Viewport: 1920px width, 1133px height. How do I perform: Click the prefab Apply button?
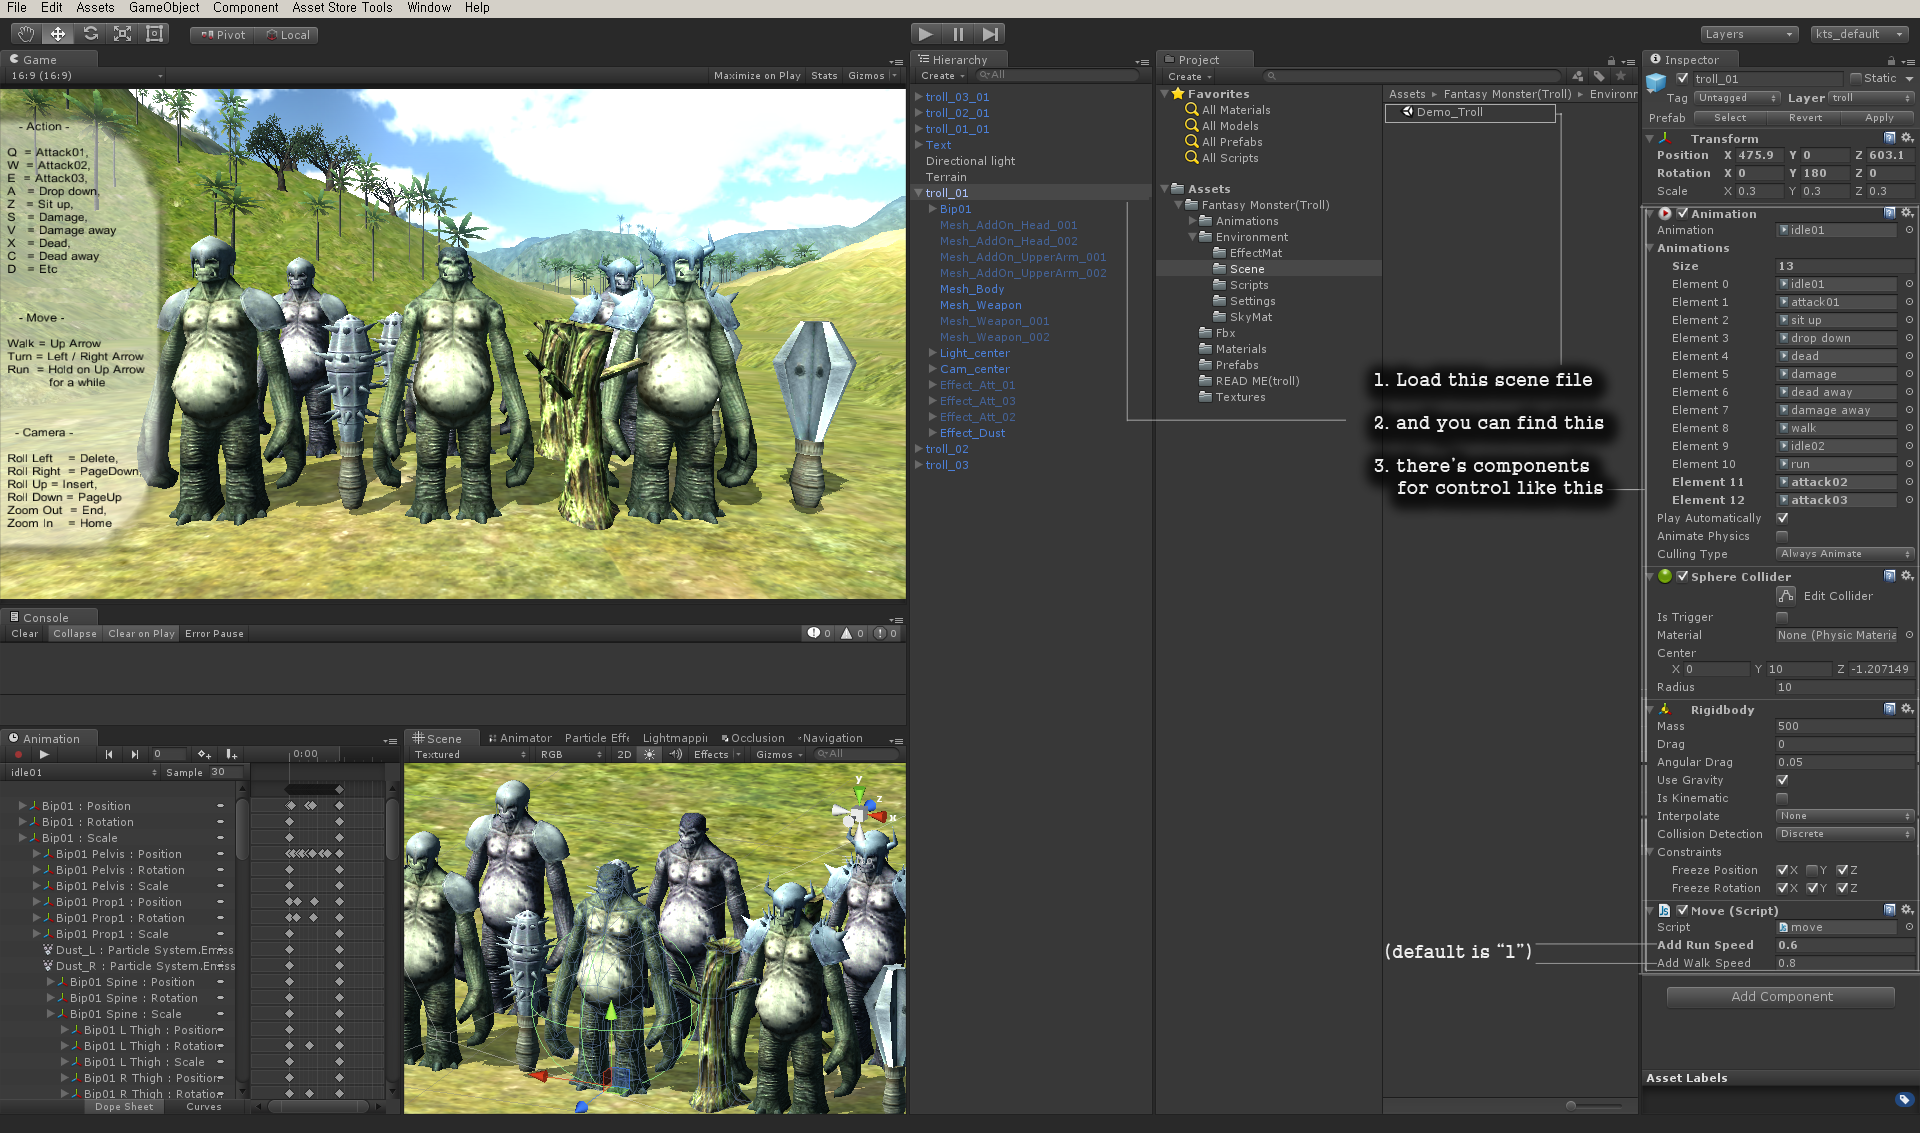click(x=1879, y=118)
